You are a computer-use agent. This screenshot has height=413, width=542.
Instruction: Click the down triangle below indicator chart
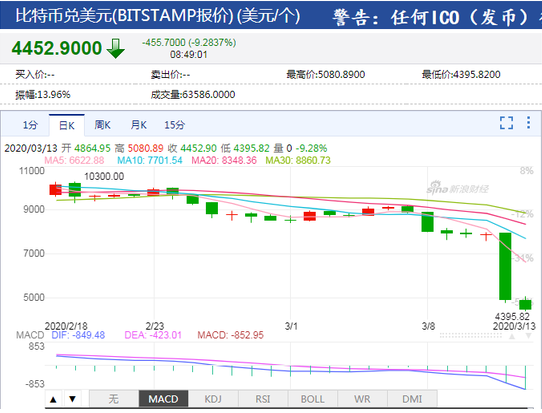click(72, 400)
